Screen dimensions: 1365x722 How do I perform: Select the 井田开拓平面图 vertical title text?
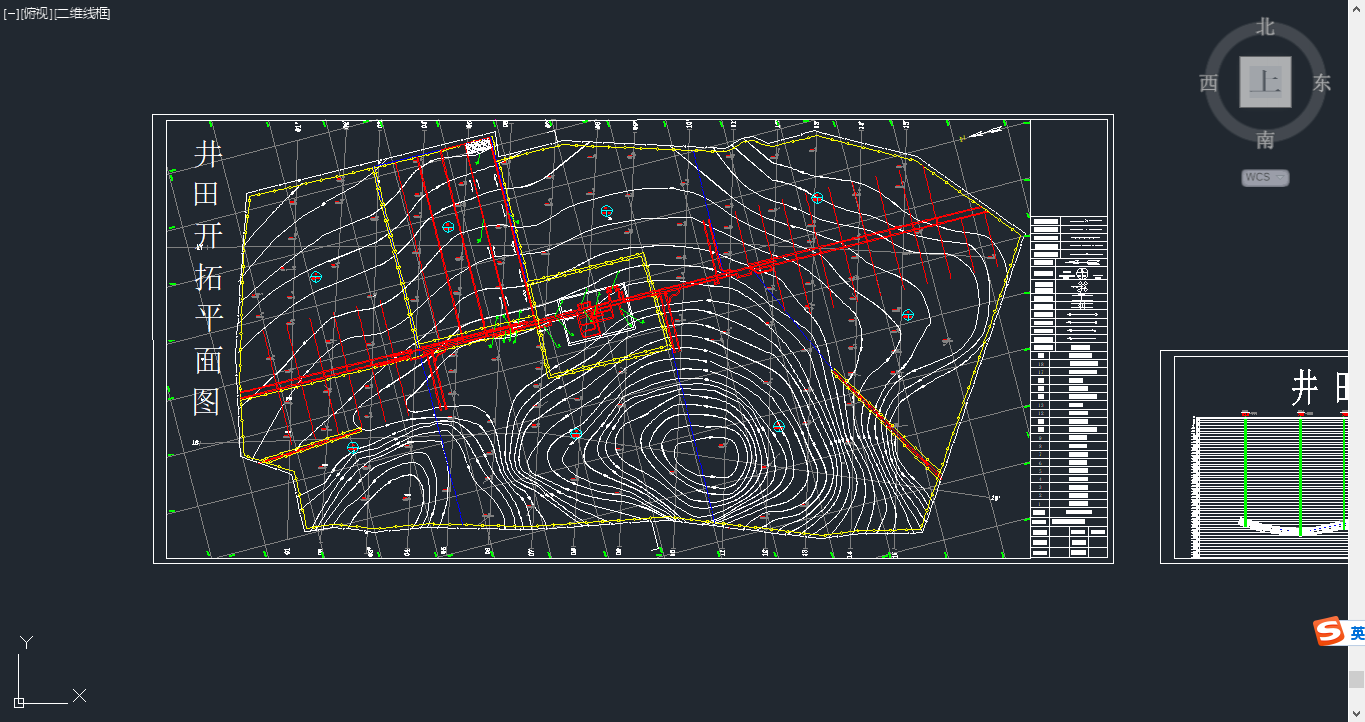[207, 278]
